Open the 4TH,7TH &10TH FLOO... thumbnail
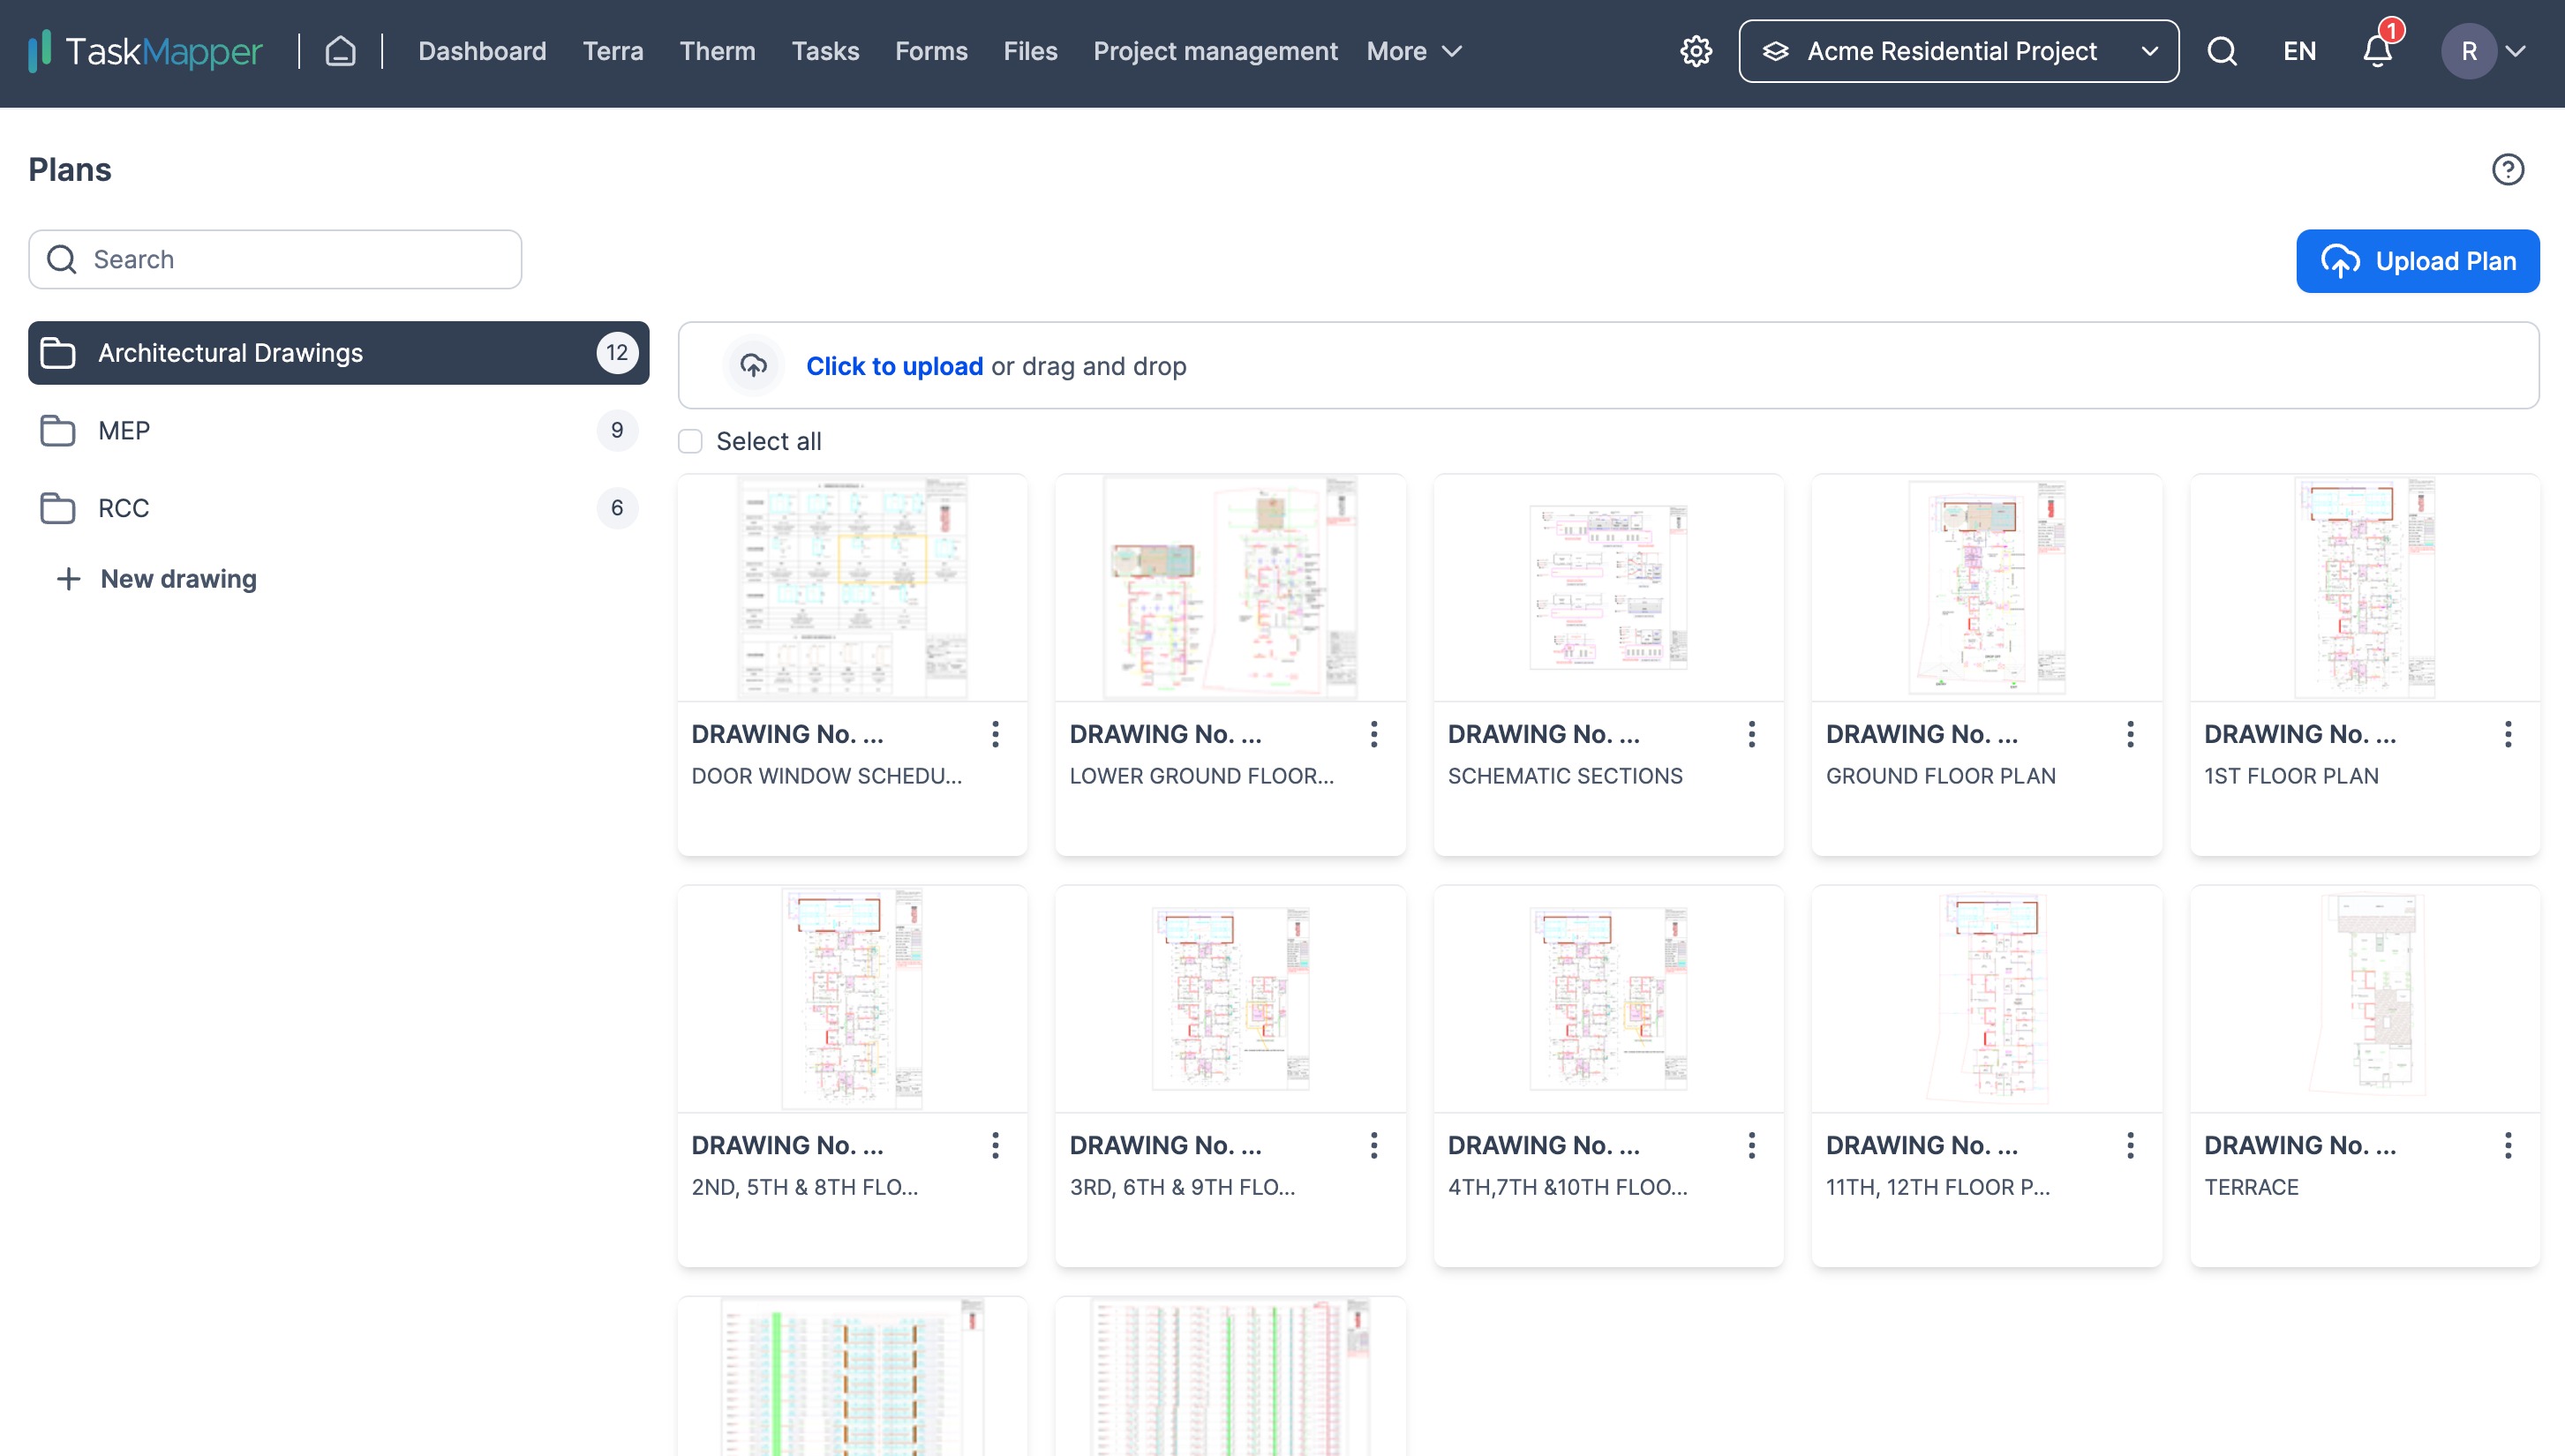The image size is (2565, 1456). point(1608,999)
